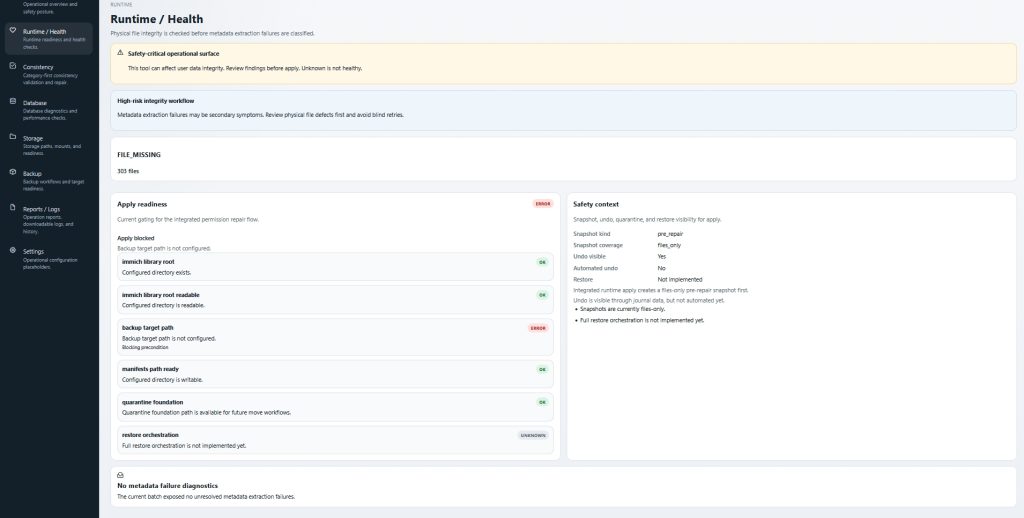
Task: Click the Consistency checkmark icon in sidebar
Action: click(12, 67)
